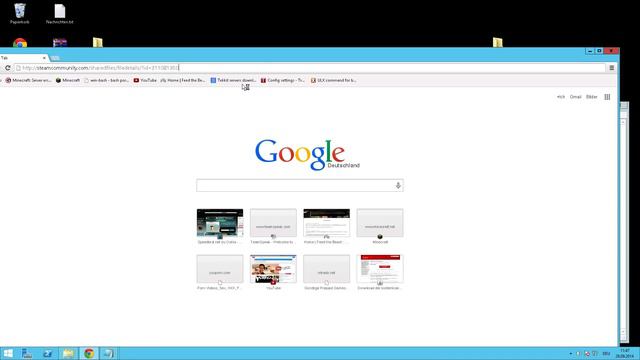The width and height of the screenshot is (640, 360).
Task: Close the open browser tab
Action: (44, 58)
